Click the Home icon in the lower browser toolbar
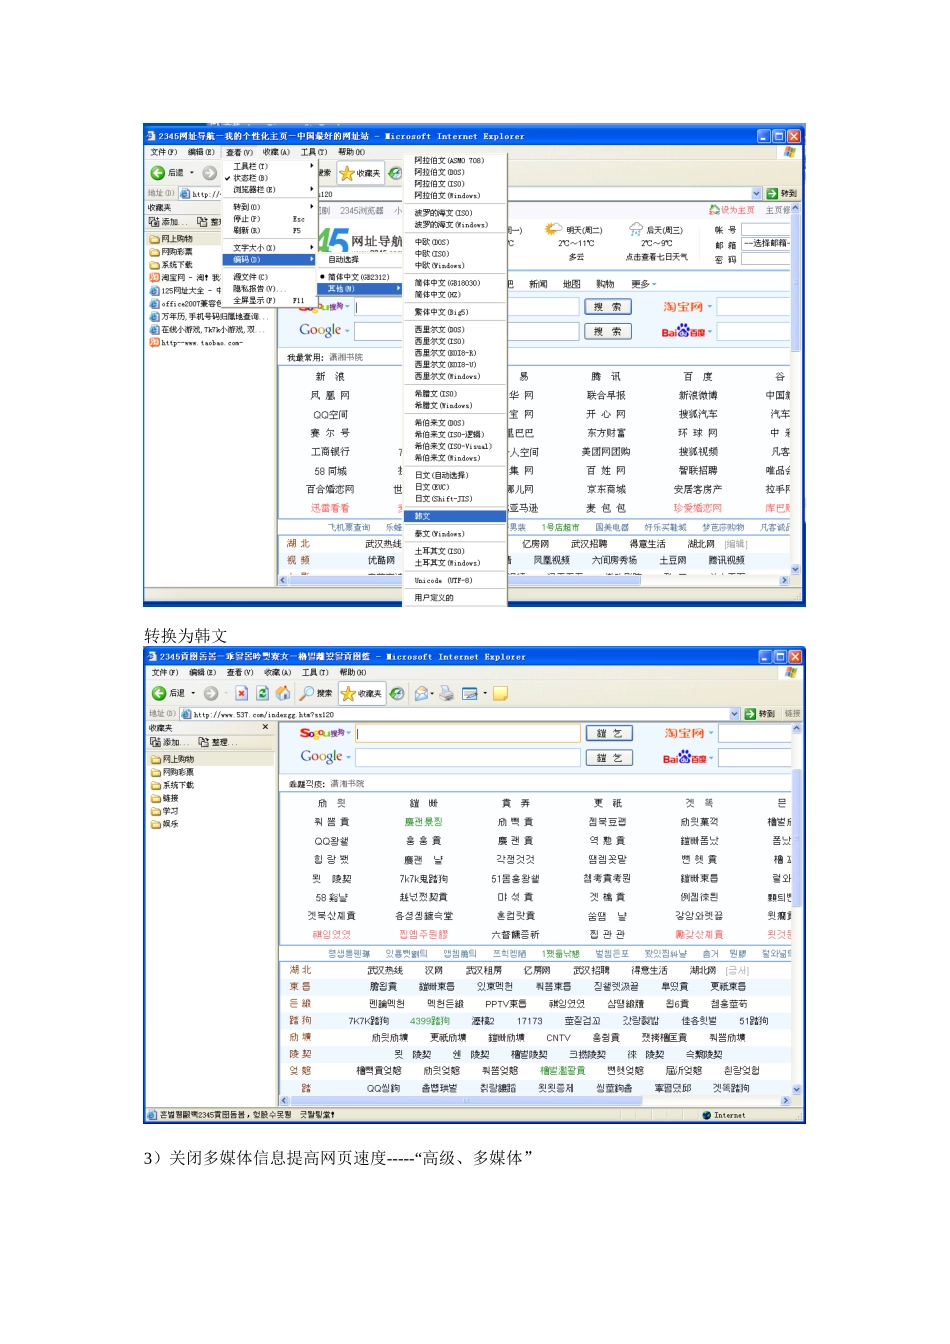The width and height of the screenshot is (950, 1344). click(283, 693)
